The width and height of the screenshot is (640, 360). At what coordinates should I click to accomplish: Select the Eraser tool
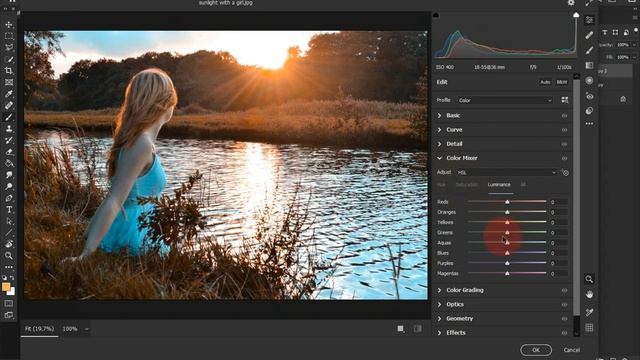pyautogui.click(x=9, y=152)
